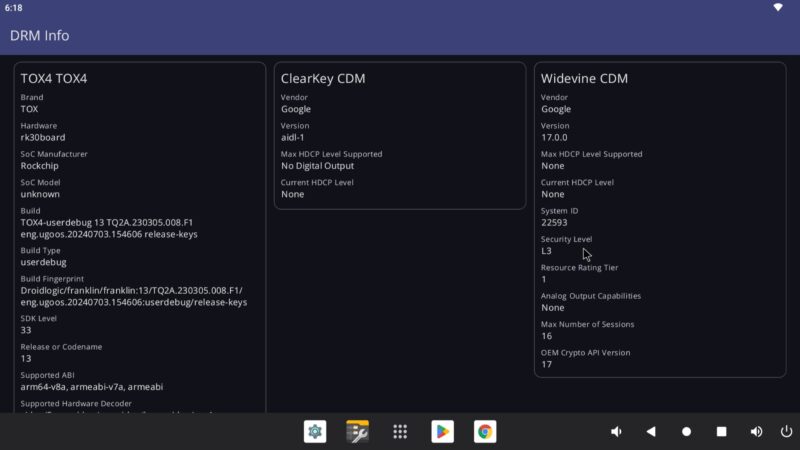
Task: Click the Widevine System ID value 22593
Action: pos(554,223)
